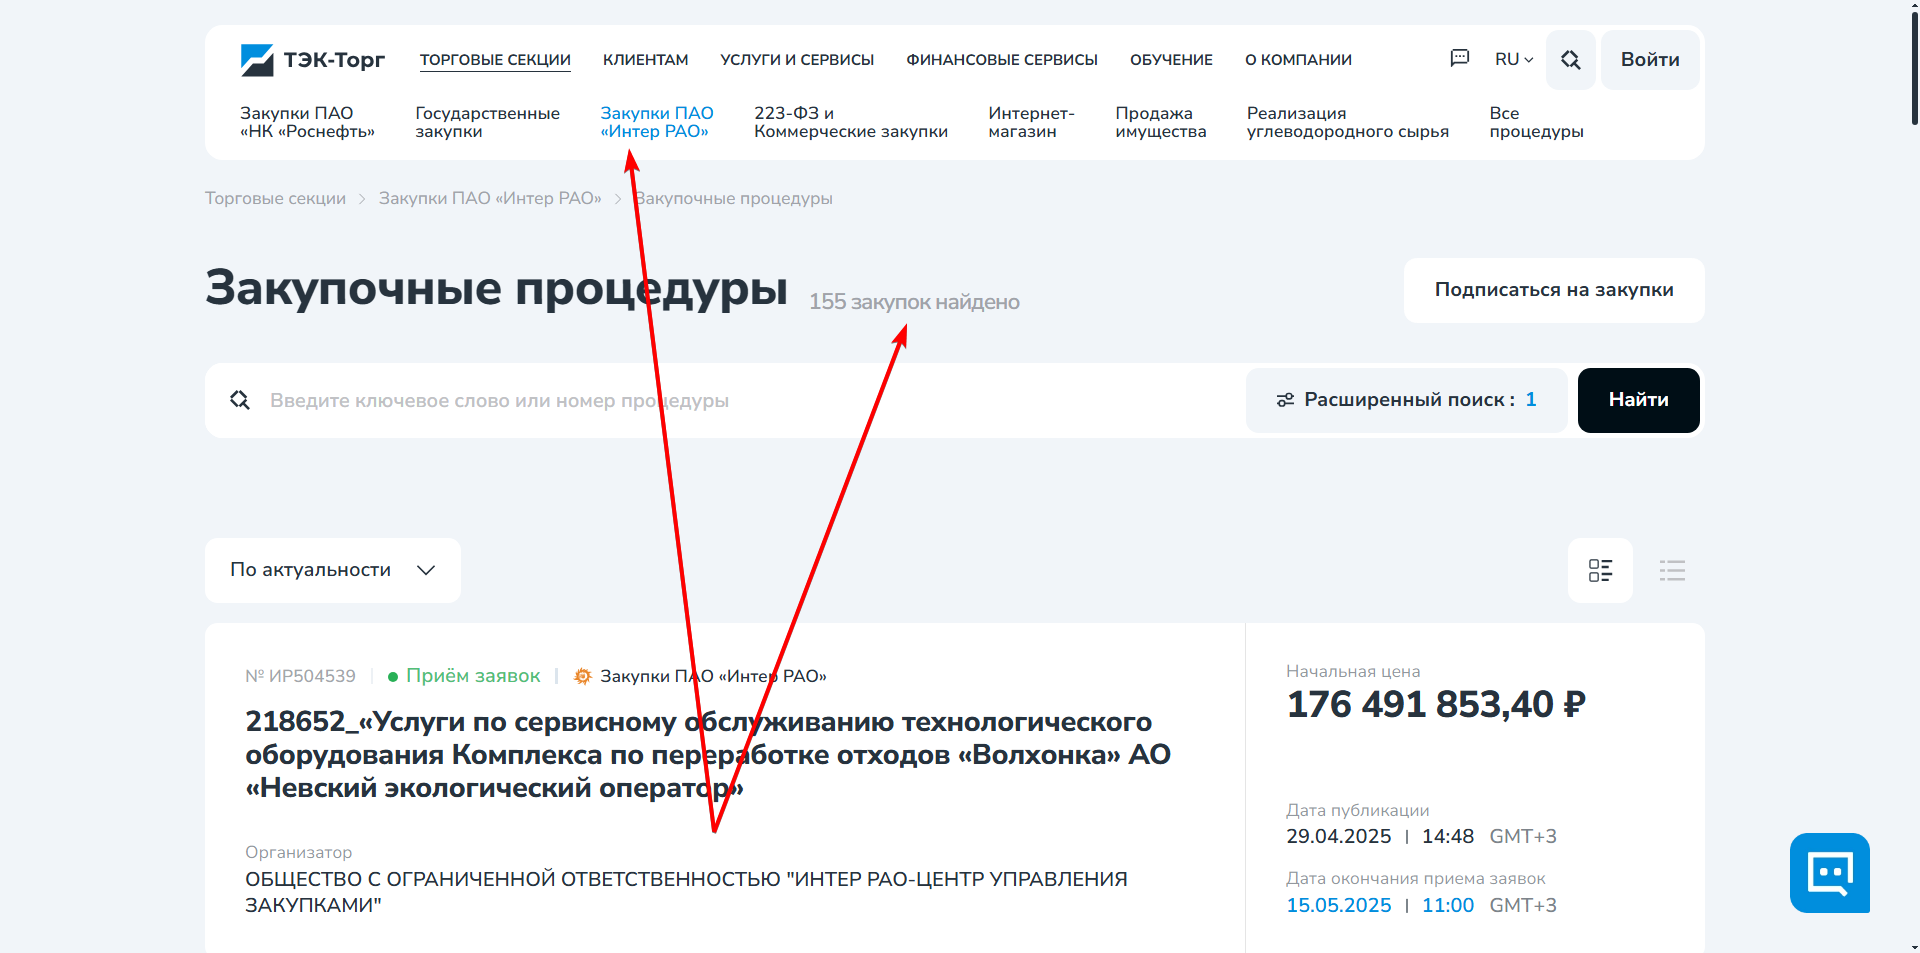The width and height of the screenshot is (1920, 953).
Task: Expand the По актуальности sort dropdown
Action: [x=333, y=570]
